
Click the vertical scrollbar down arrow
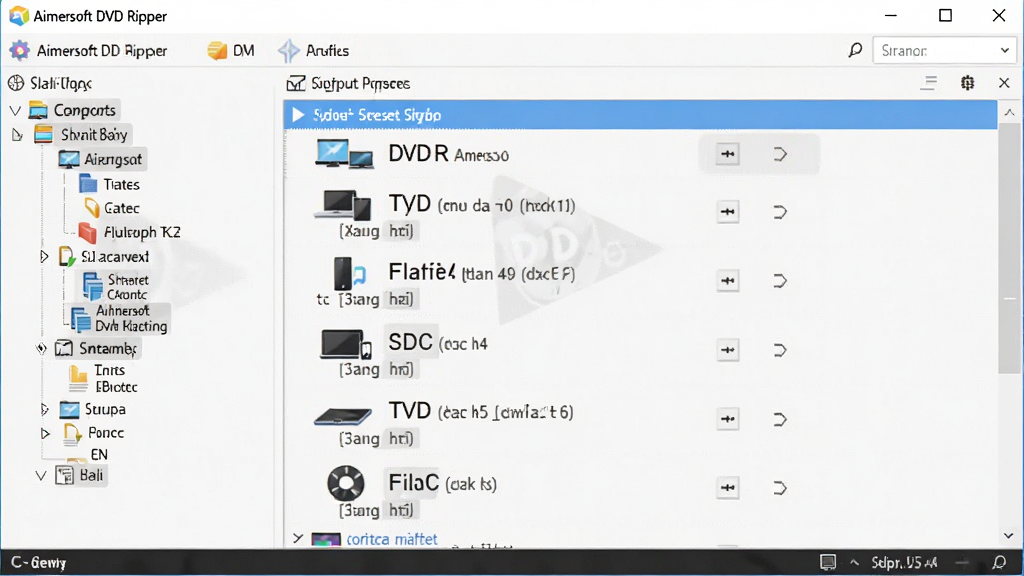tap(1009, 536)
